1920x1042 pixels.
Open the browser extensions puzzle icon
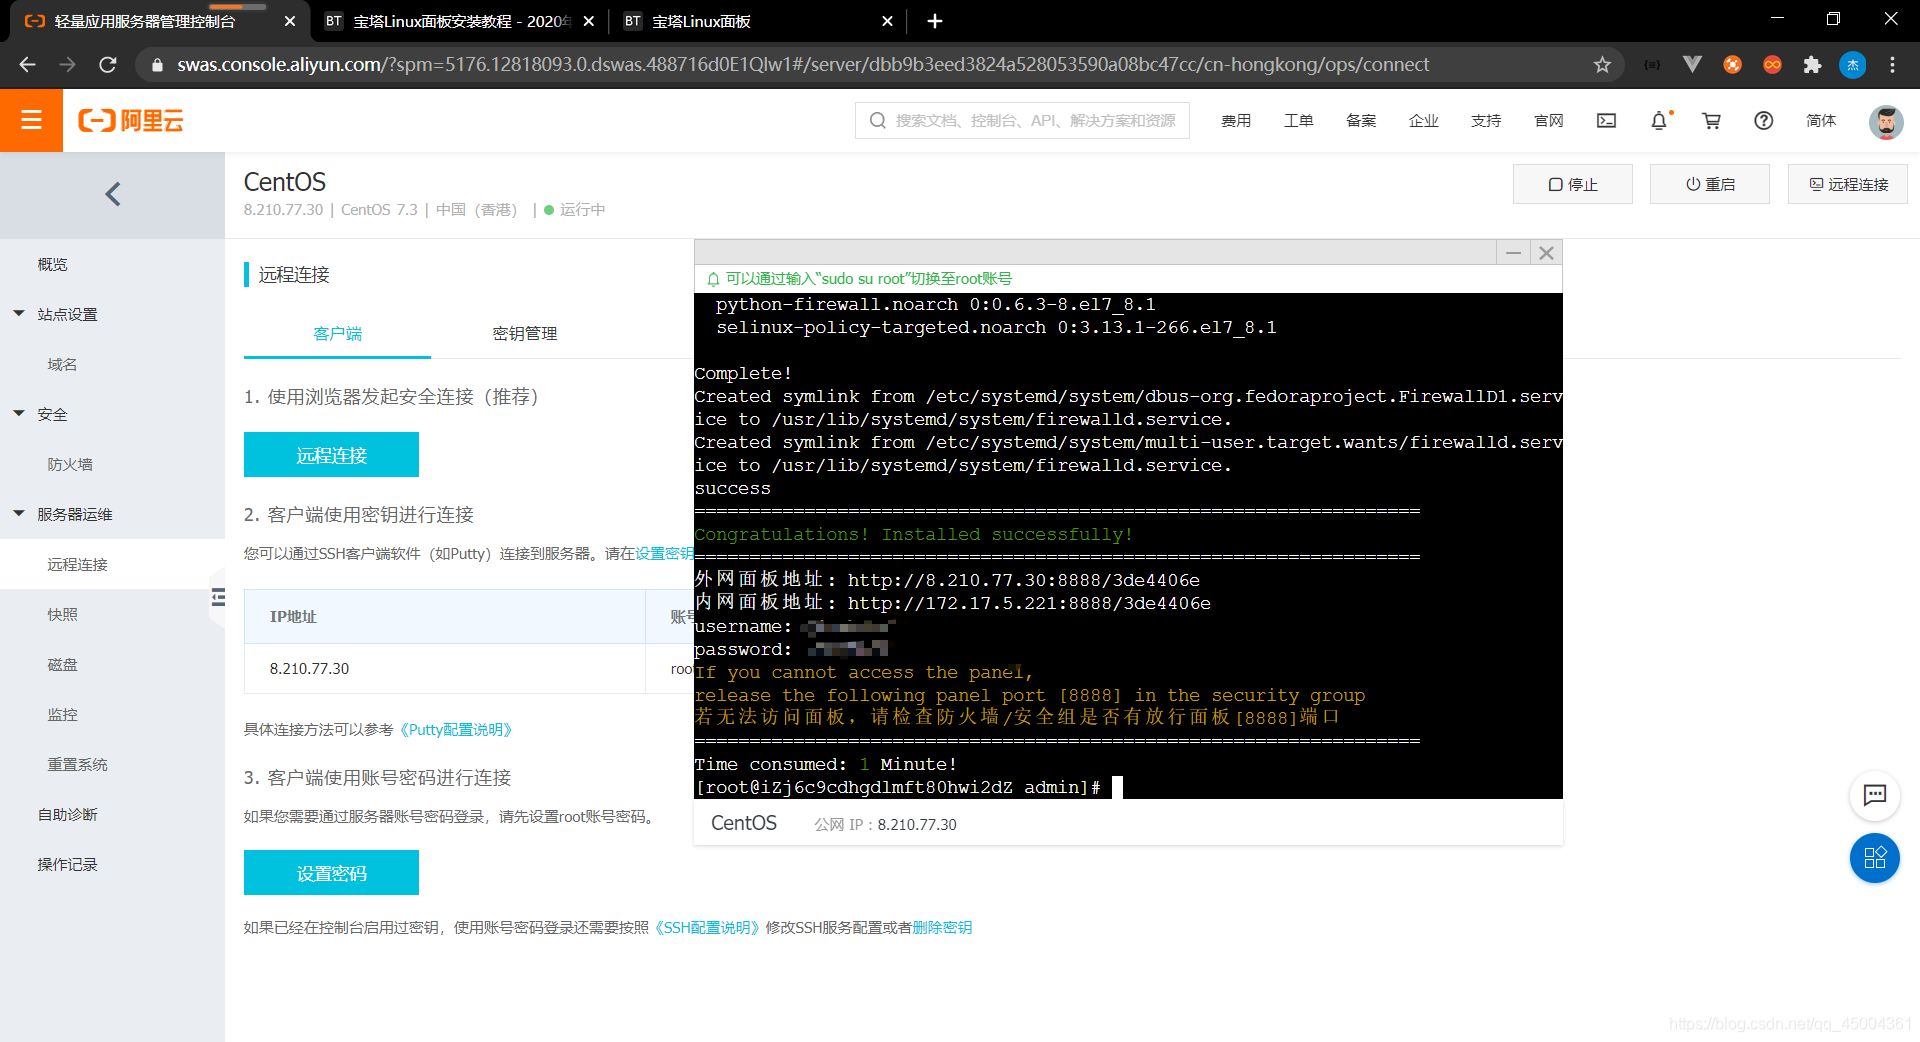1812,65
